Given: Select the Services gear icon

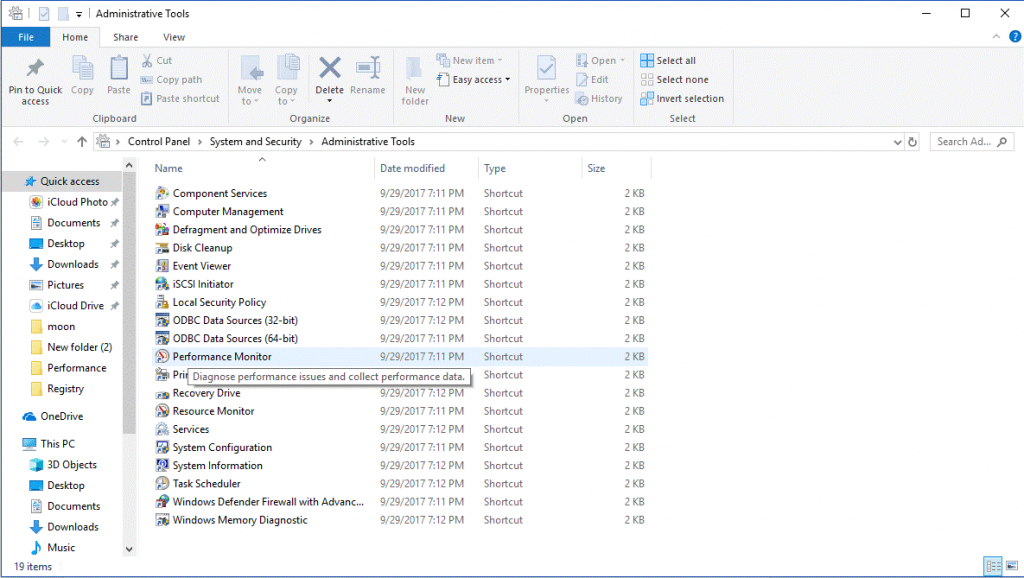Looking at the screenshot, I should click(162, 429).
